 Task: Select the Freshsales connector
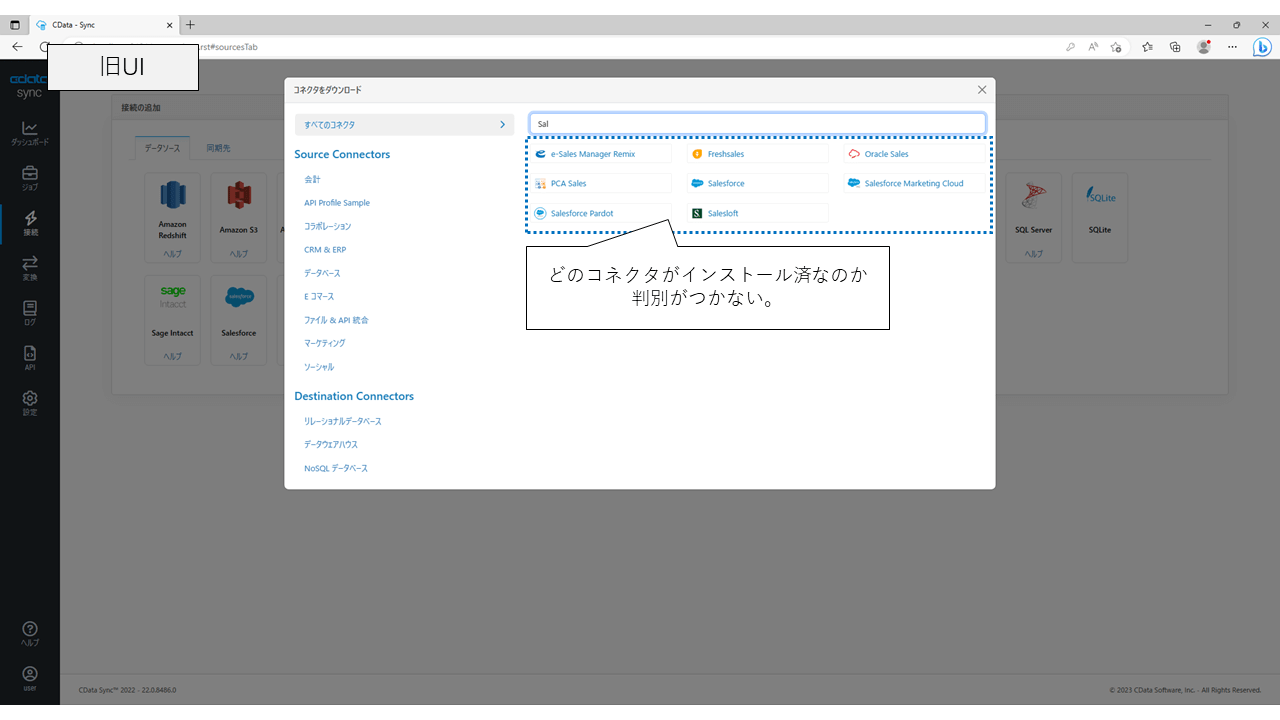[757, 154]
